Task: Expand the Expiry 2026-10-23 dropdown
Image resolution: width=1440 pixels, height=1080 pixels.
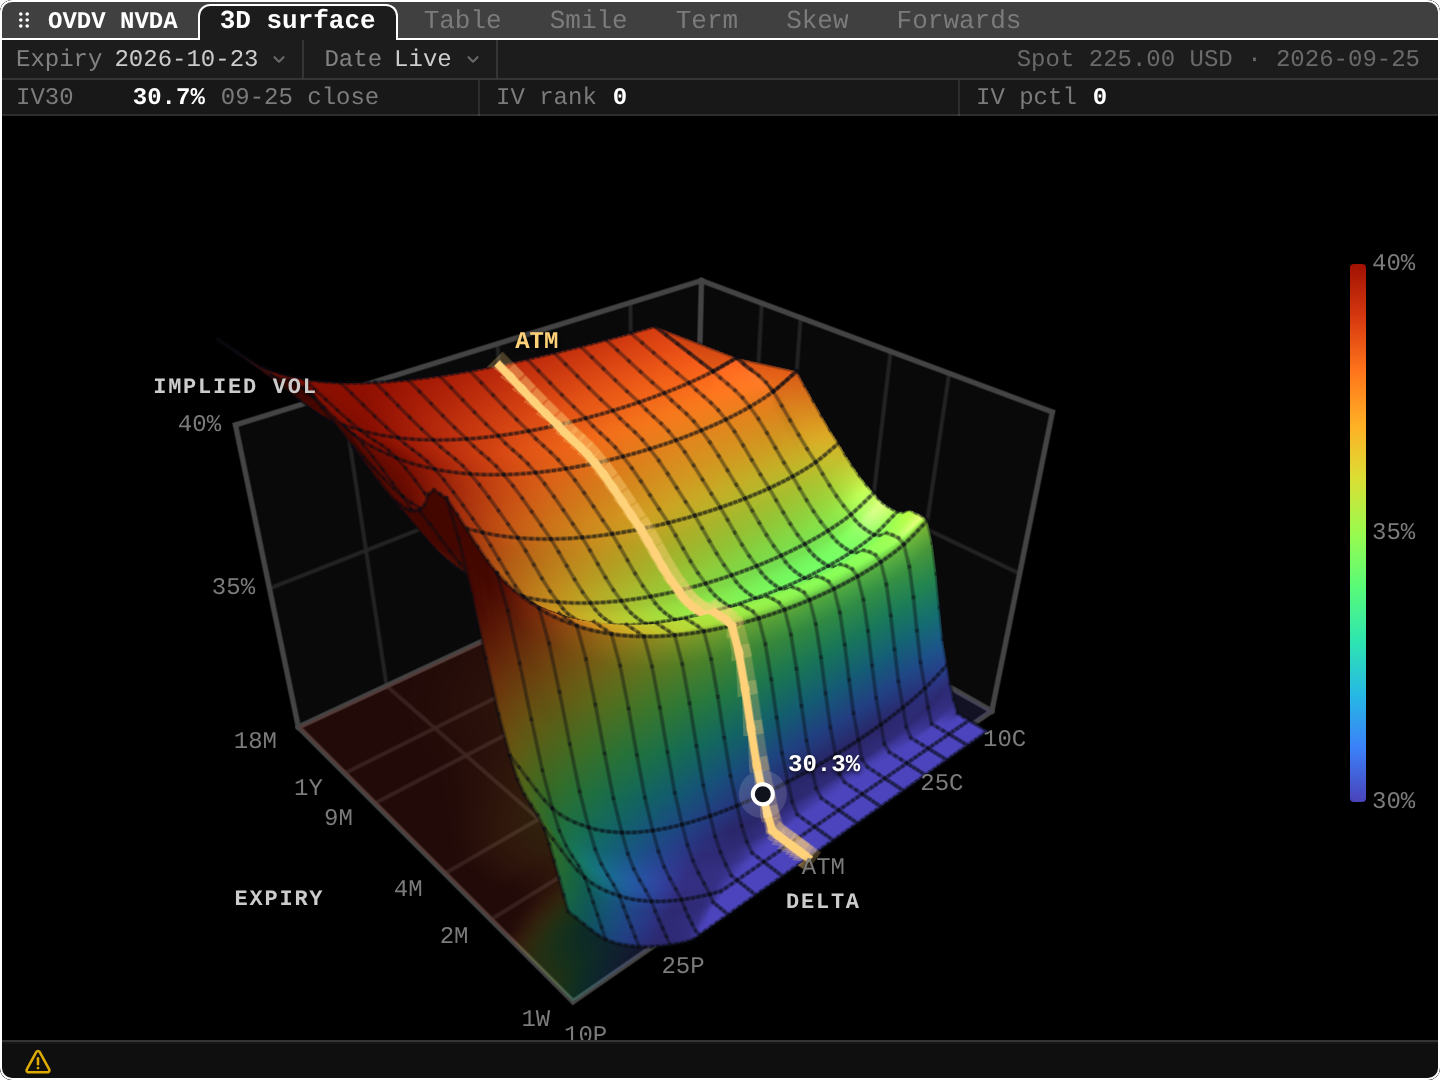Action: pos(151,59)
